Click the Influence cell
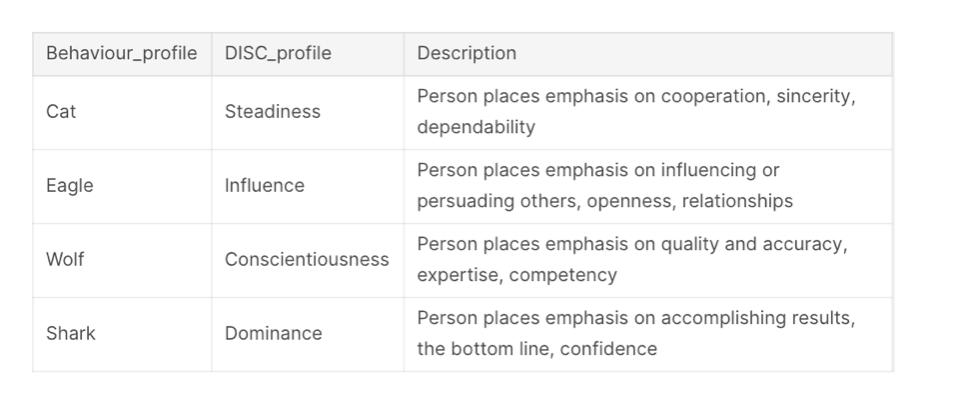958x406 pixels. pos(307,186)
